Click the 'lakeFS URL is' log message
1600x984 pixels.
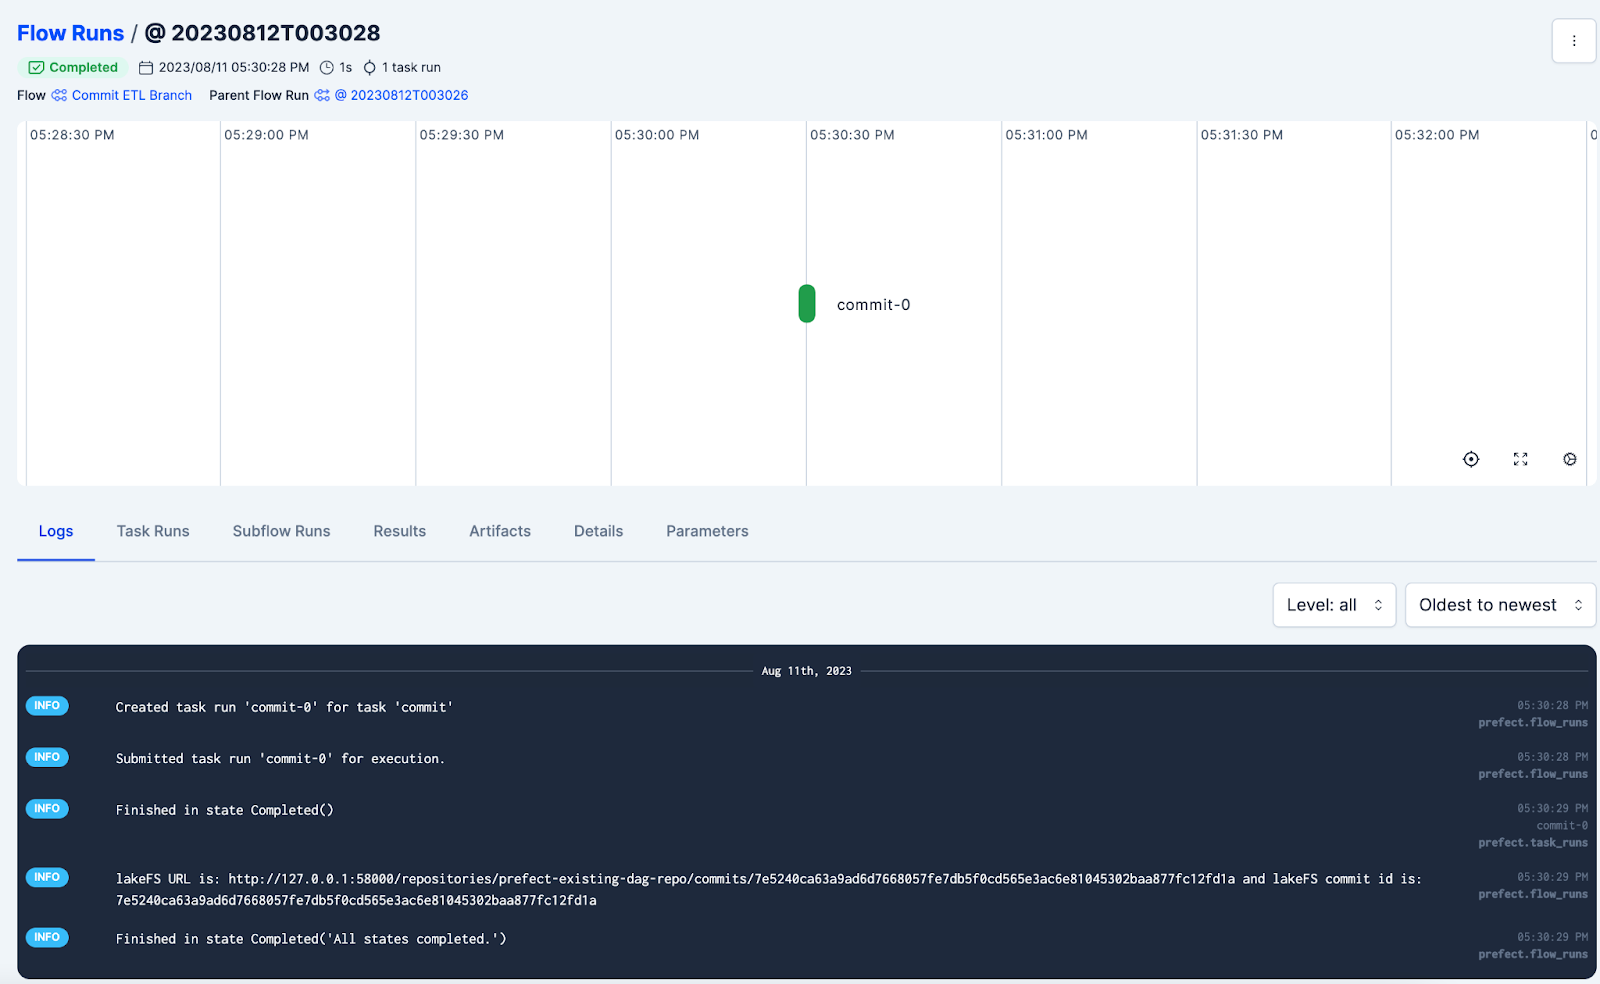tap(768, 889)
